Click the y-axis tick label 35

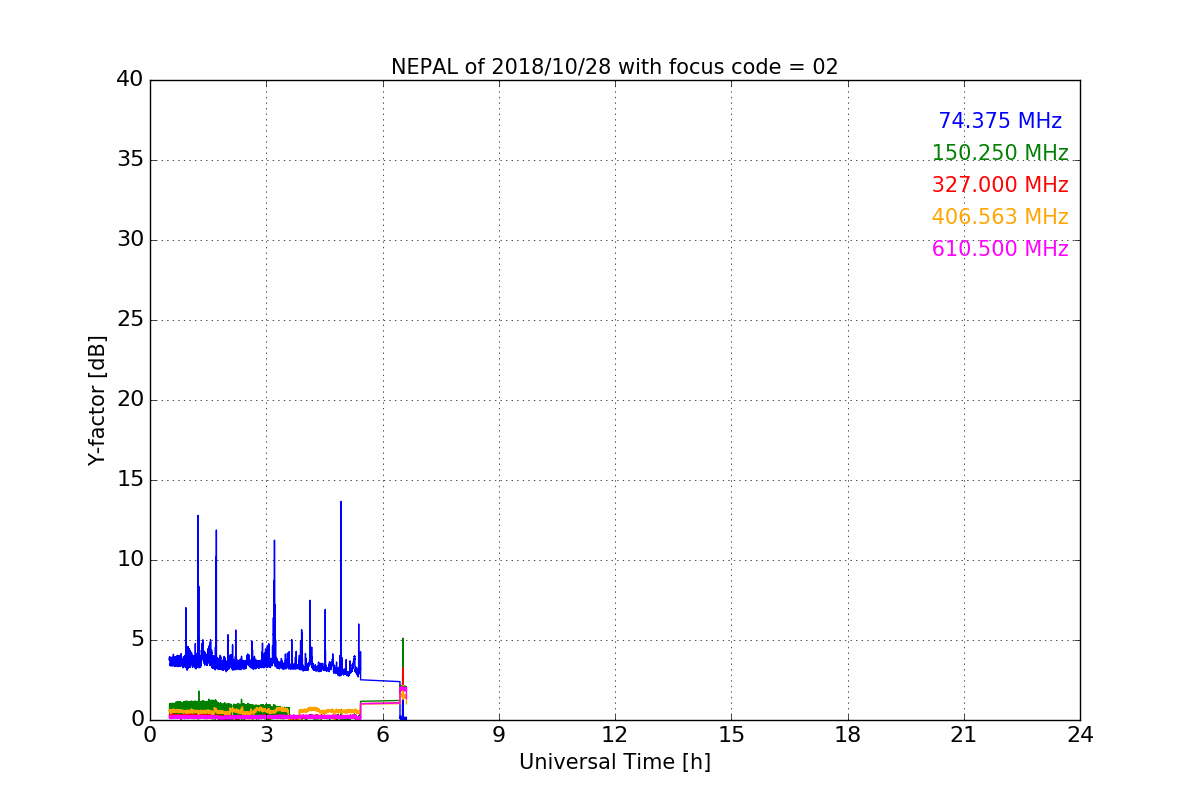(x=129, y=160)
